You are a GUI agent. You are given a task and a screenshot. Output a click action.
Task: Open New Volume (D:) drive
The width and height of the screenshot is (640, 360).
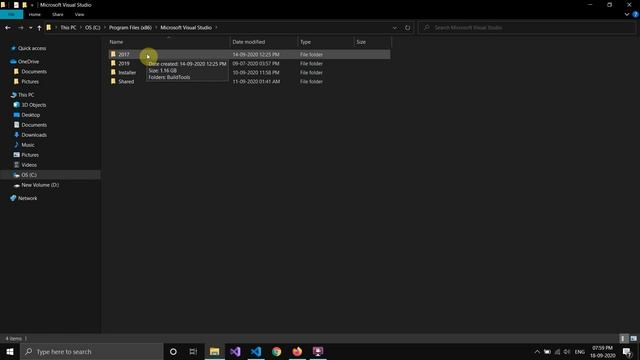[x=40, y=185]
